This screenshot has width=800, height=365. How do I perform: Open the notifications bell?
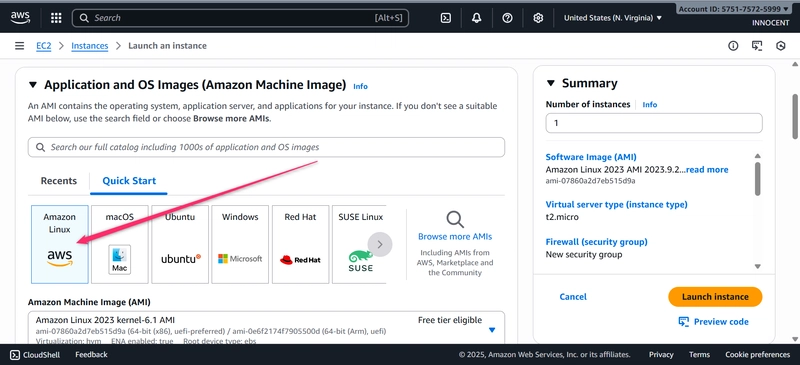[477, 18]
